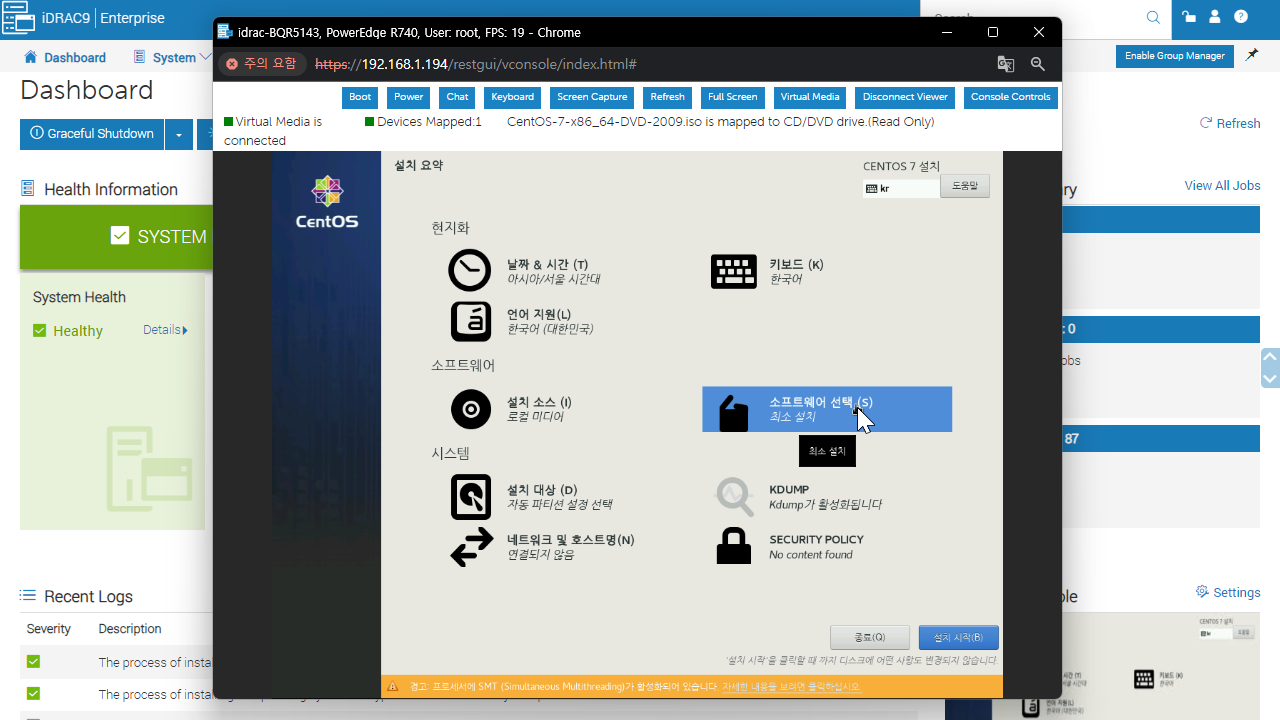1280x720 pixels.
Task: Click iDRAC search magnifier icon
Action: tap(1153, 17)
